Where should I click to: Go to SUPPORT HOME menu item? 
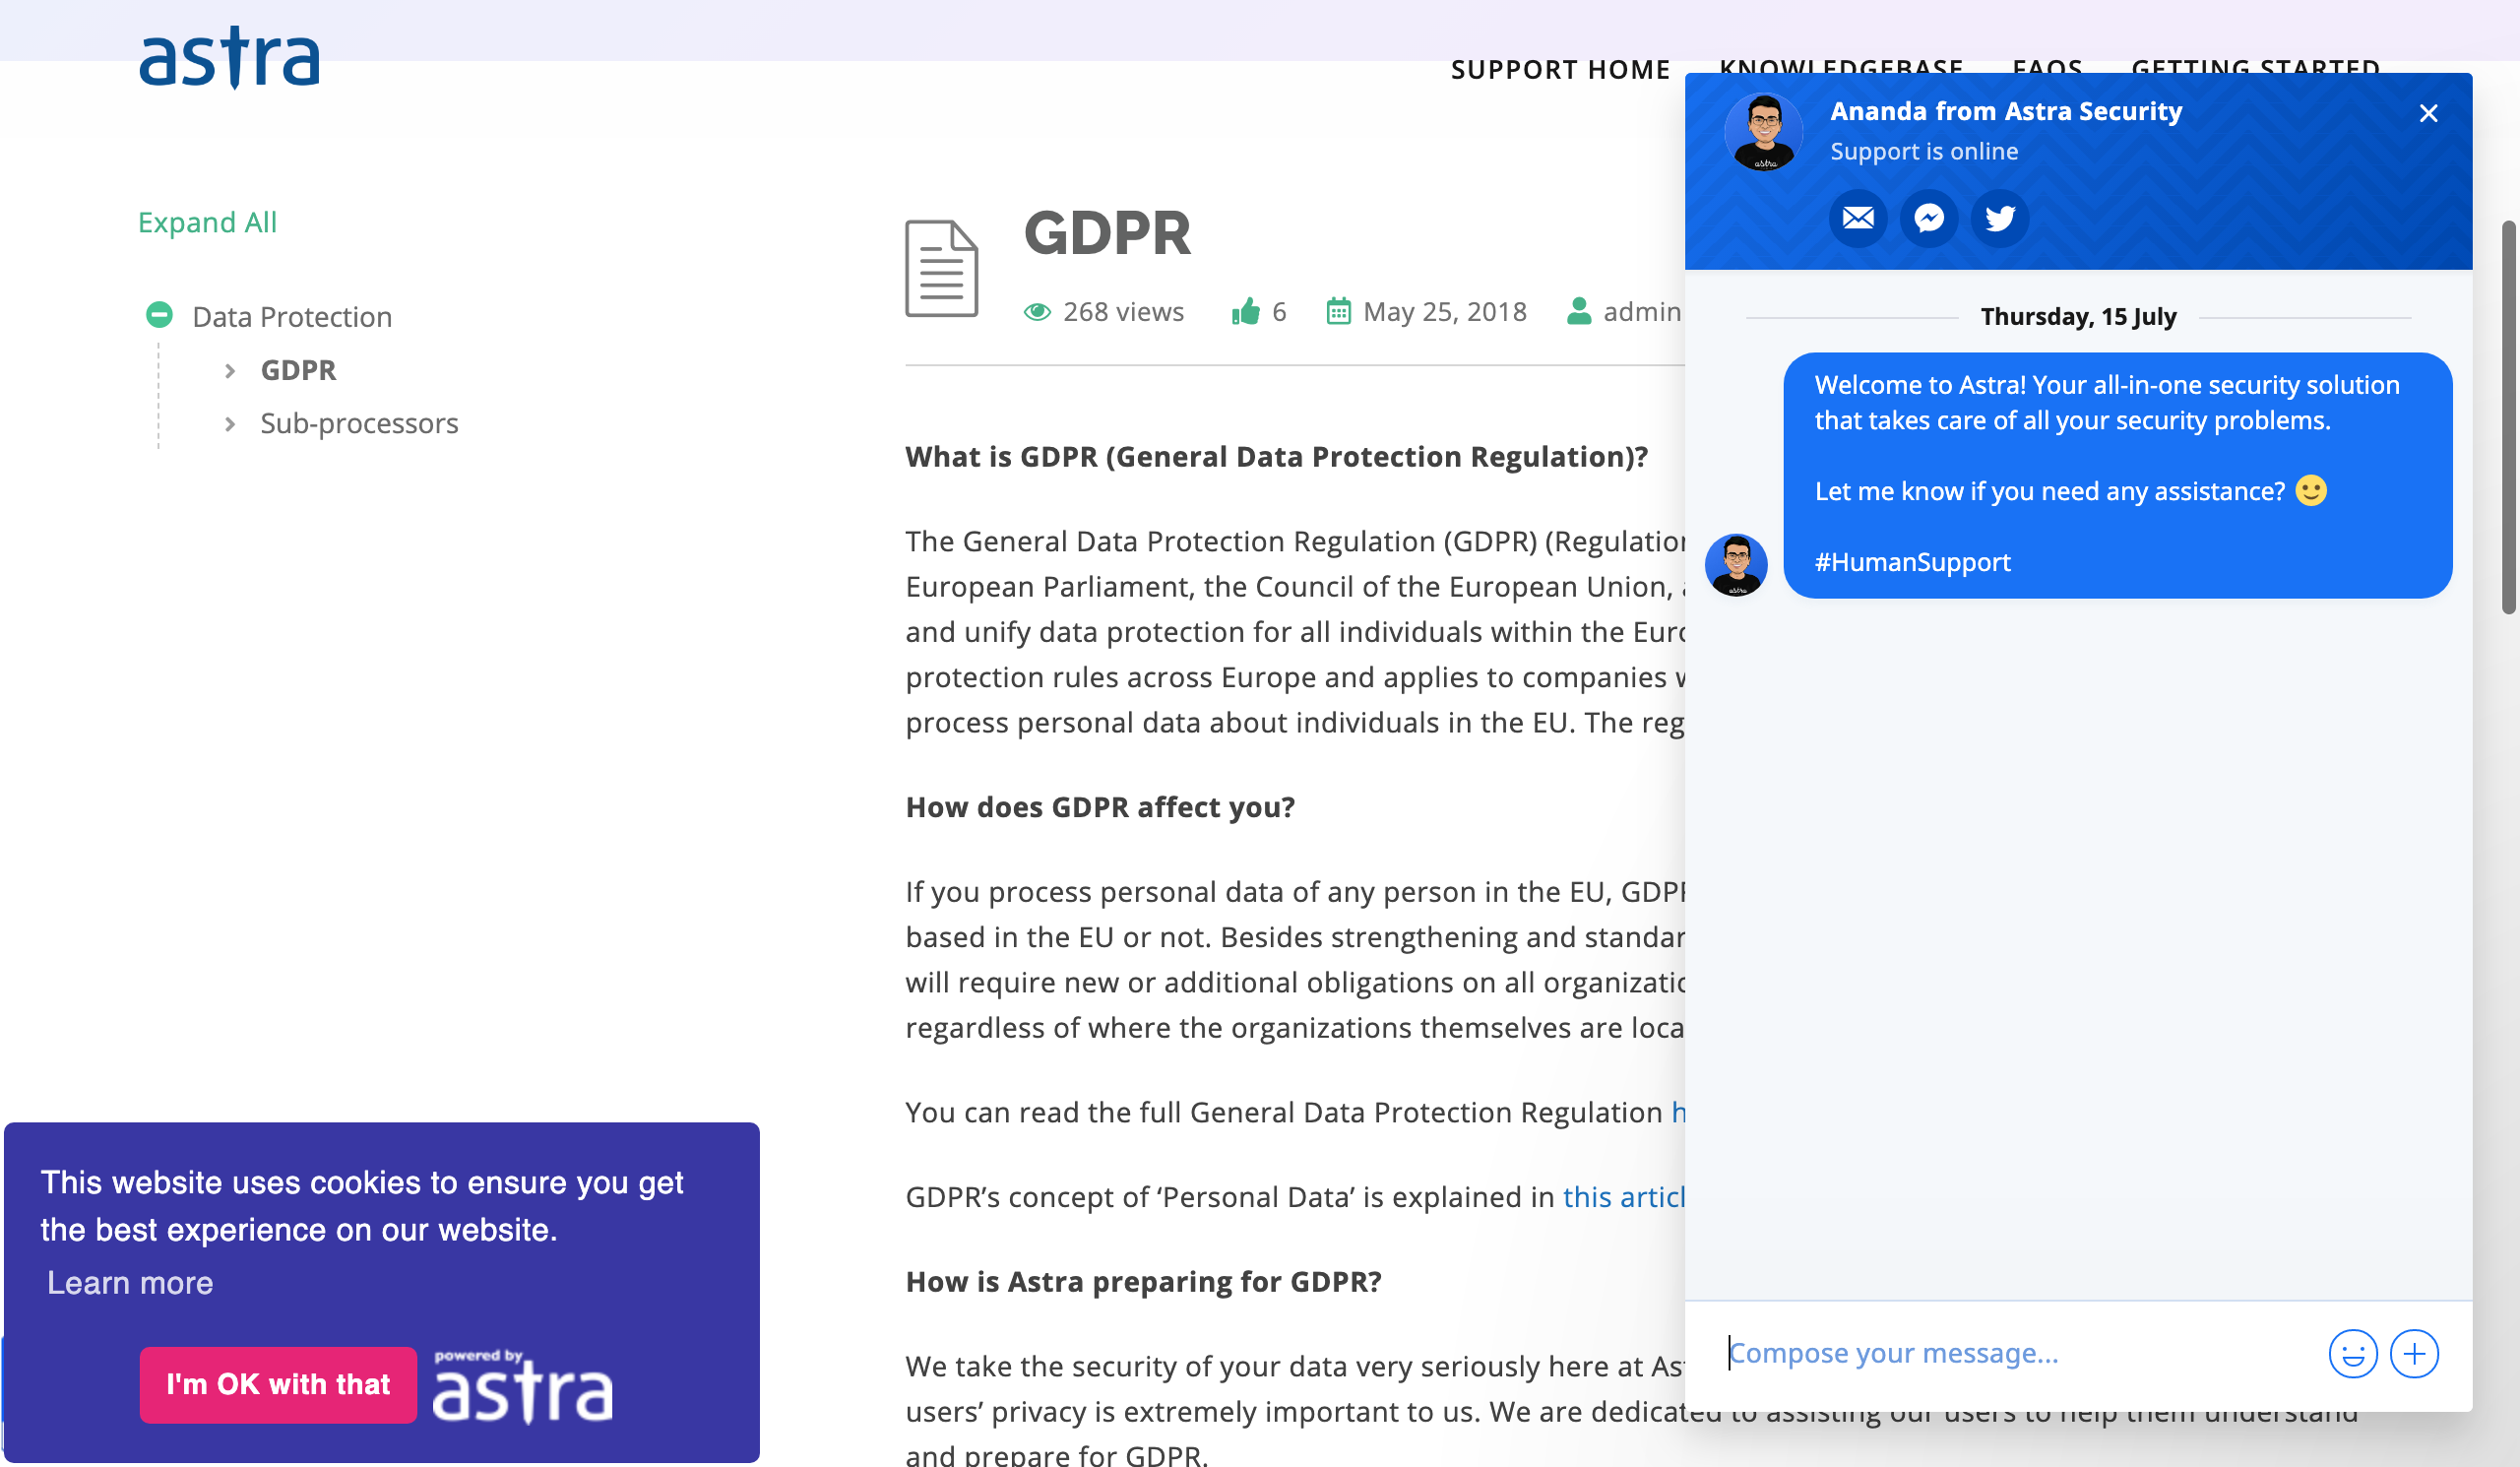tap(1560, 69)
